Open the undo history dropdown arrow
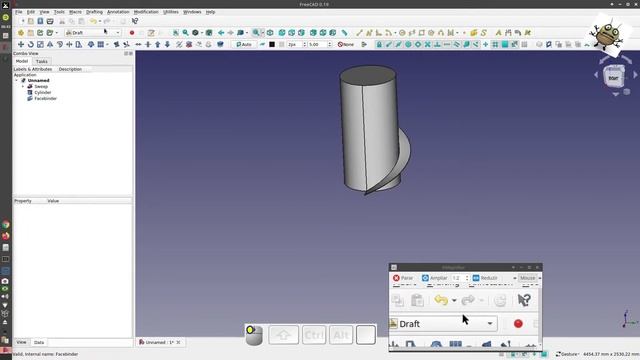Image resolution: width=640 pixels, height=360 pixels. click(100, 21)
